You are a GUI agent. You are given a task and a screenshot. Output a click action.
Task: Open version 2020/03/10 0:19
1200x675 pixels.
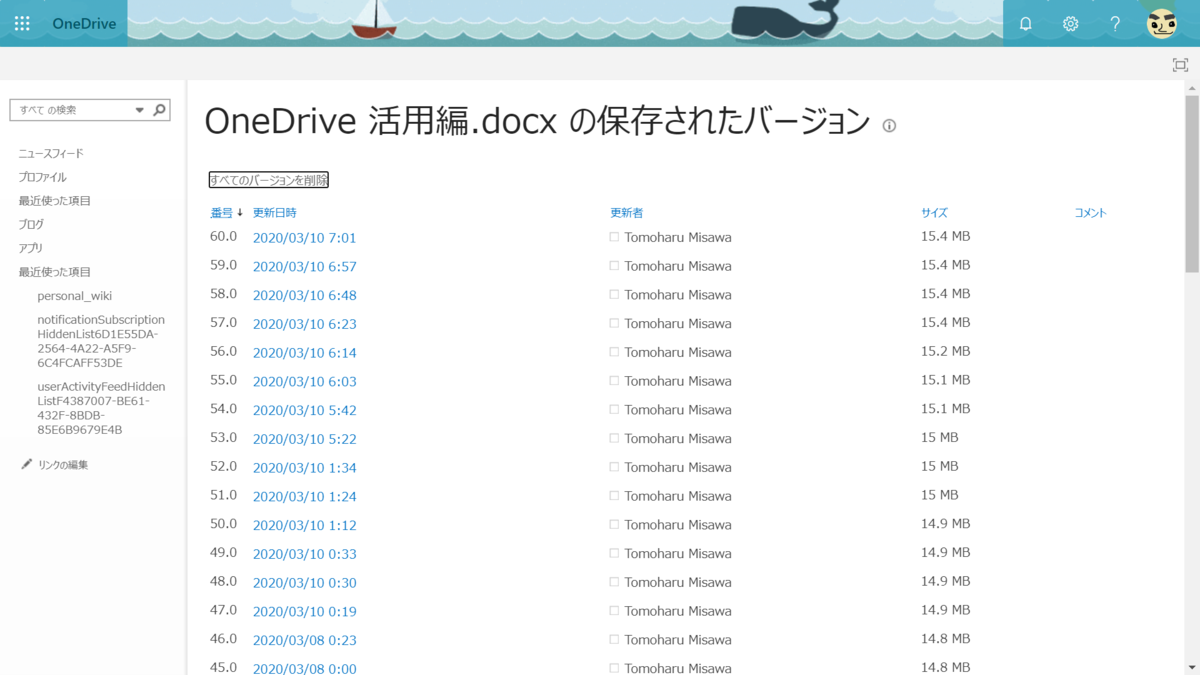304,611
